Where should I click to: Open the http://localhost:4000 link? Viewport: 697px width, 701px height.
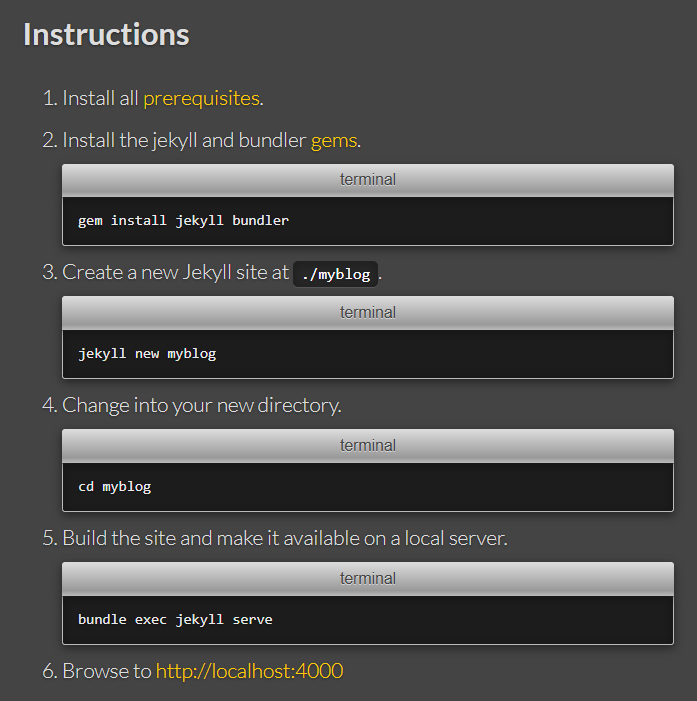(249, 671)
